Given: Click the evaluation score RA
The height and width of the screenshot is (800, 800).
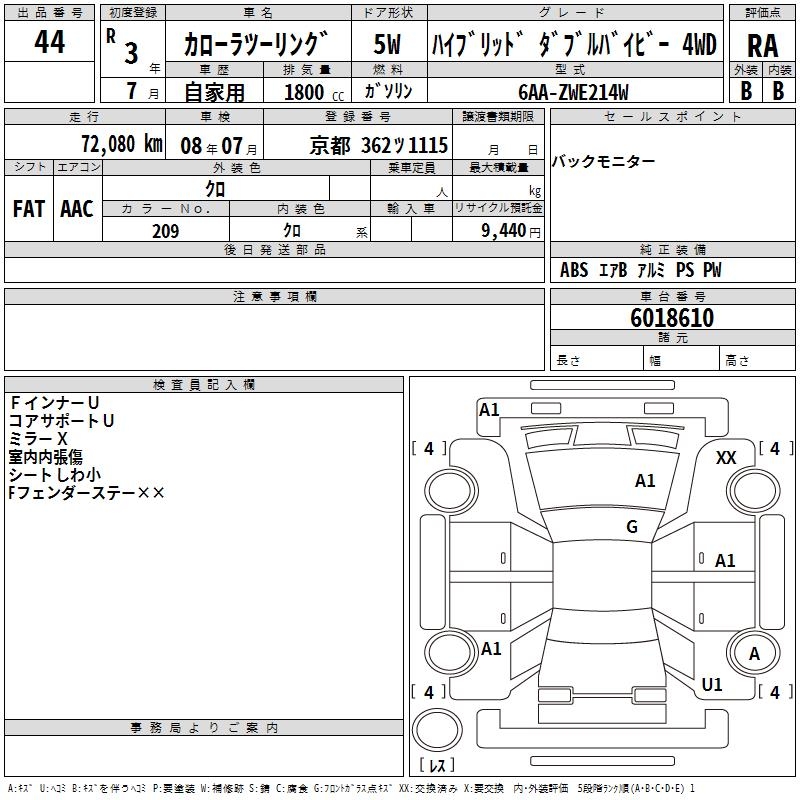Looking at the screenshot, I should [x=762, y=46].
